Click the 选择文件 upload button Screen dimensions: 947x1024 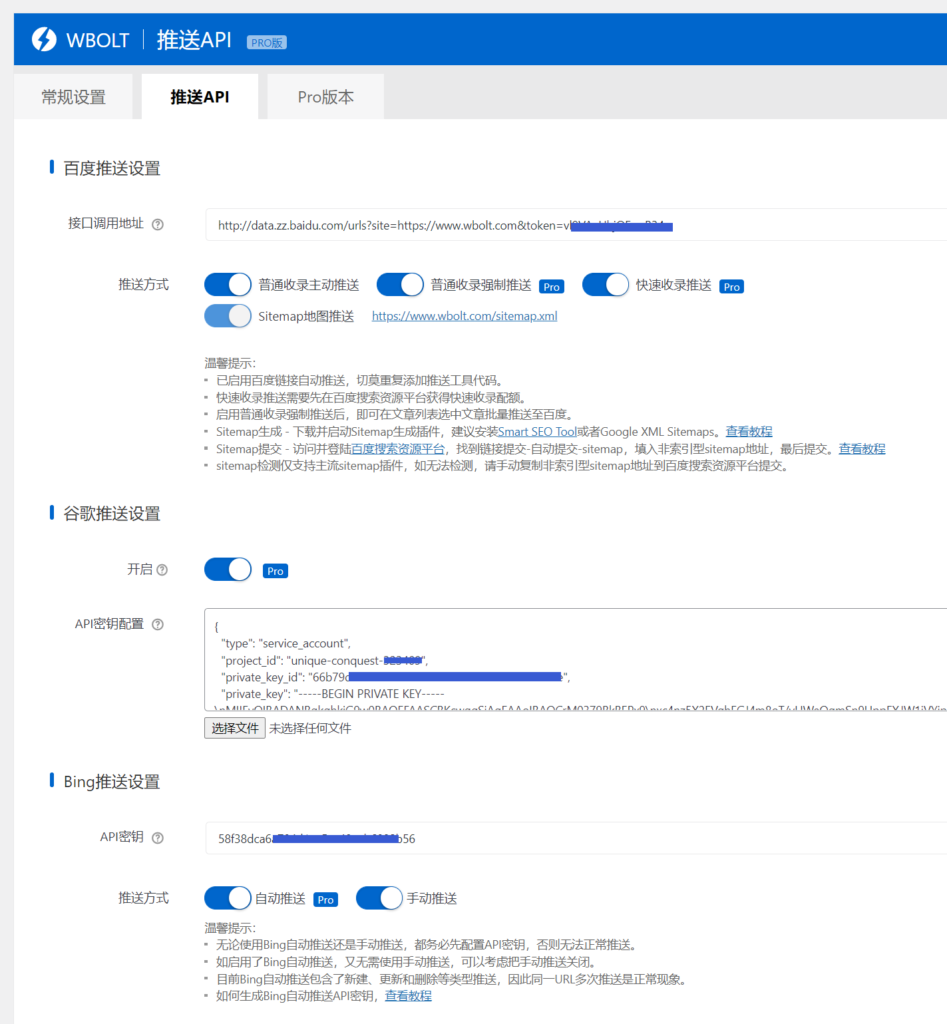point(234,727)
